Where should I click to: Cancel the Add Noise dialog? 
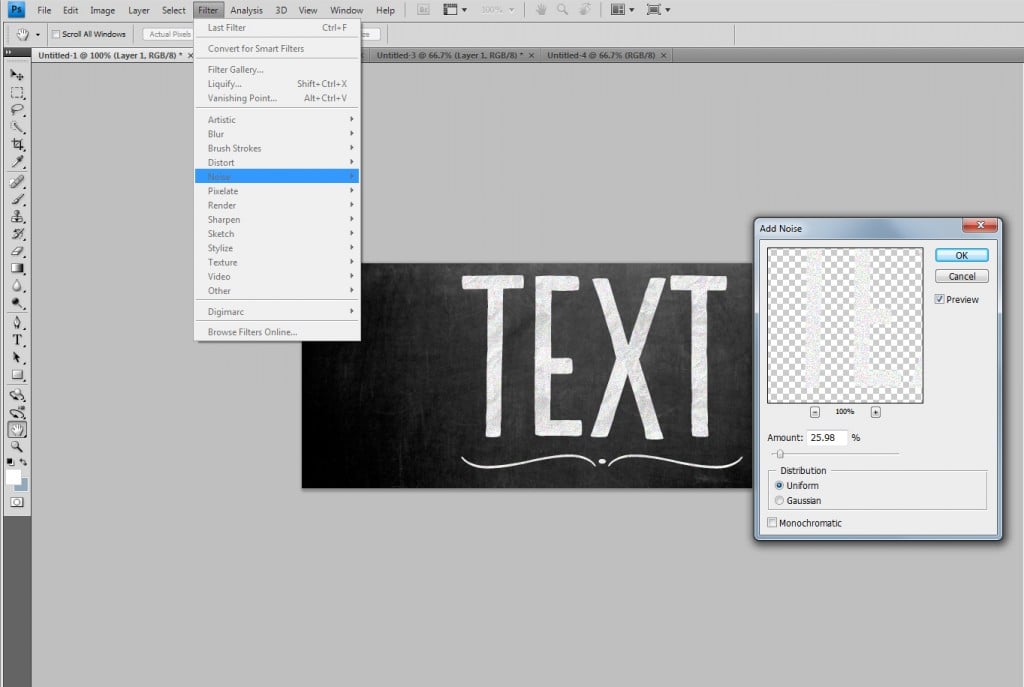(x=961, y=276)
